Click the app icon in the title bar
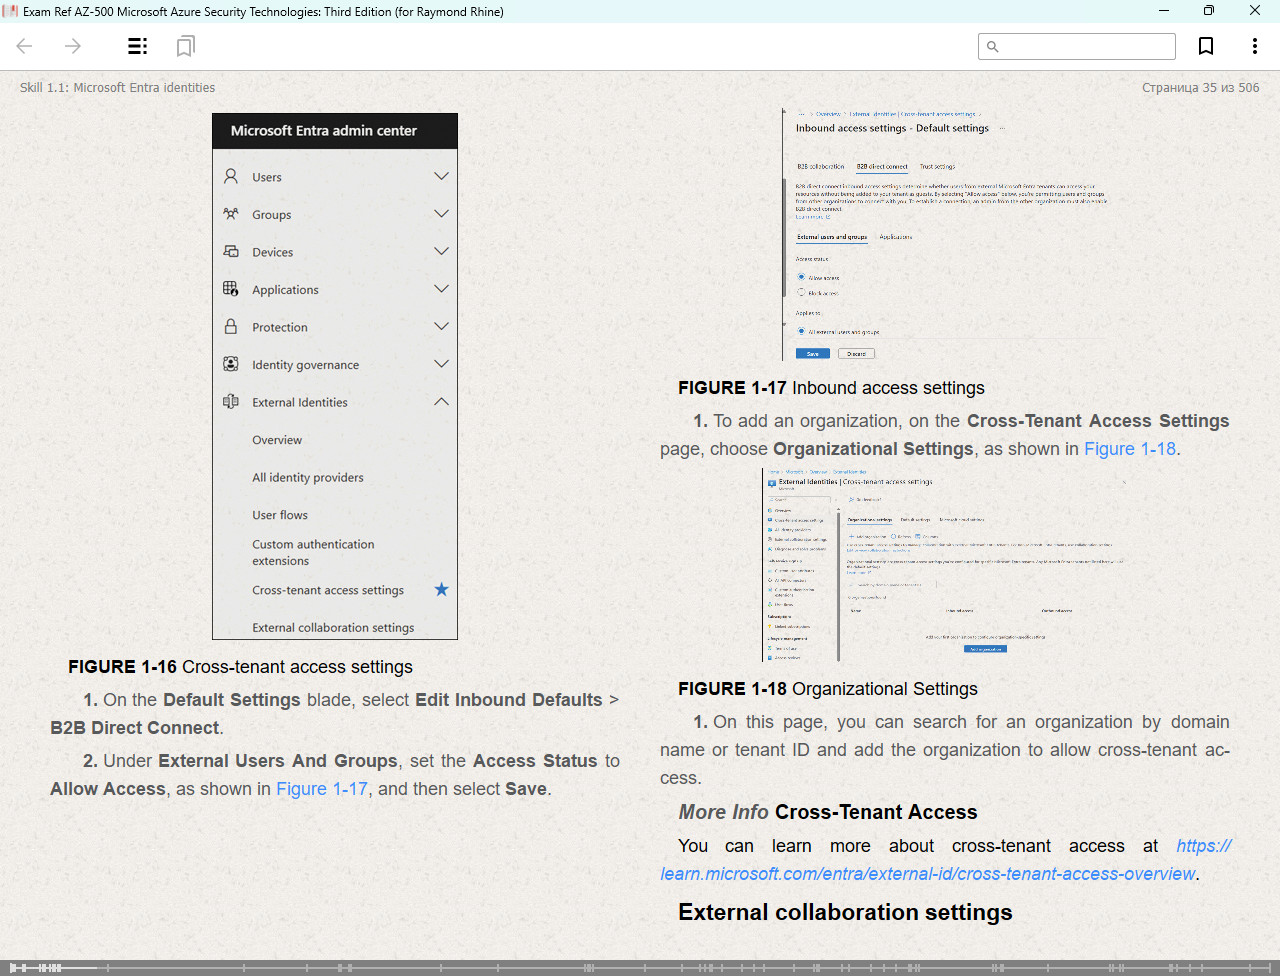The image size is (1280, 976). pyautogui.click(x=11, y=11)
